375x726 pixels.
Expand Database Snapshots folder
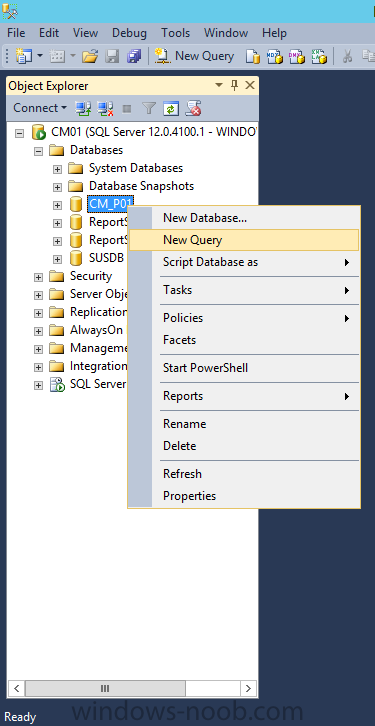(57, 187)
